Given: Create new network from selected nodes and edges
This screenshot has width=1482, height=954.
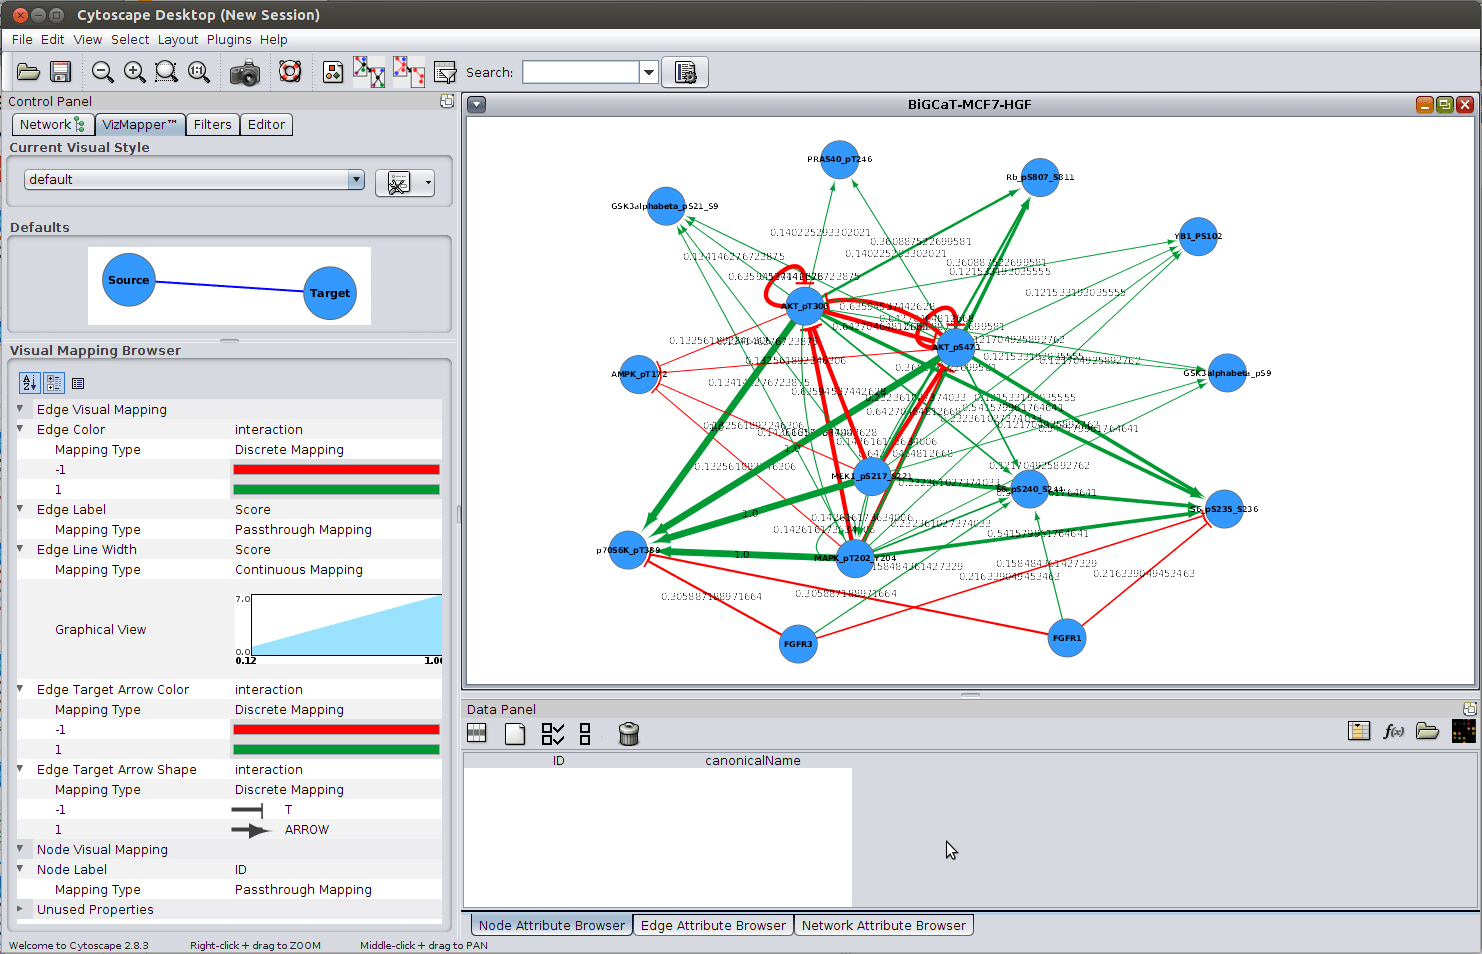Looking at the screenshot, I should (x=408, y=72).
